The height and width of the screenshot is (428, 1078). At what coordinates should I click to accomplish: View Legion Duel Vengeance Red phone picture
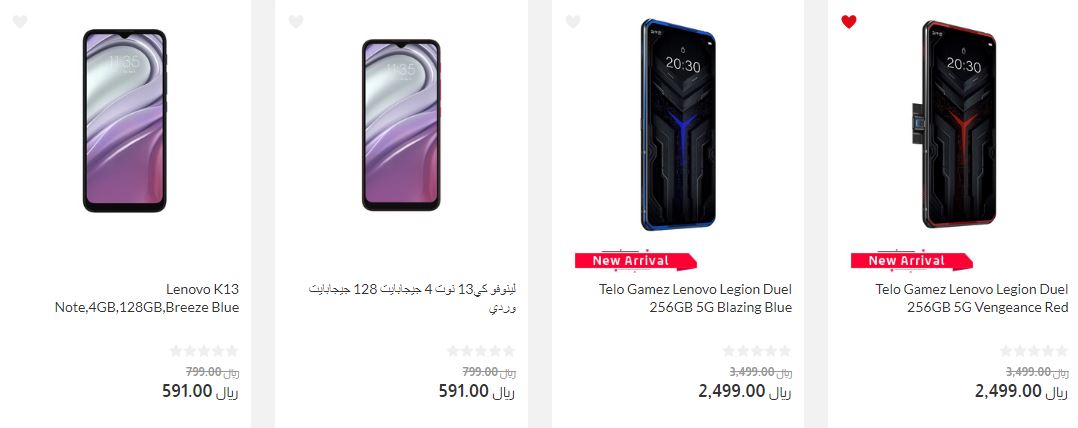[x=955, y=125]
